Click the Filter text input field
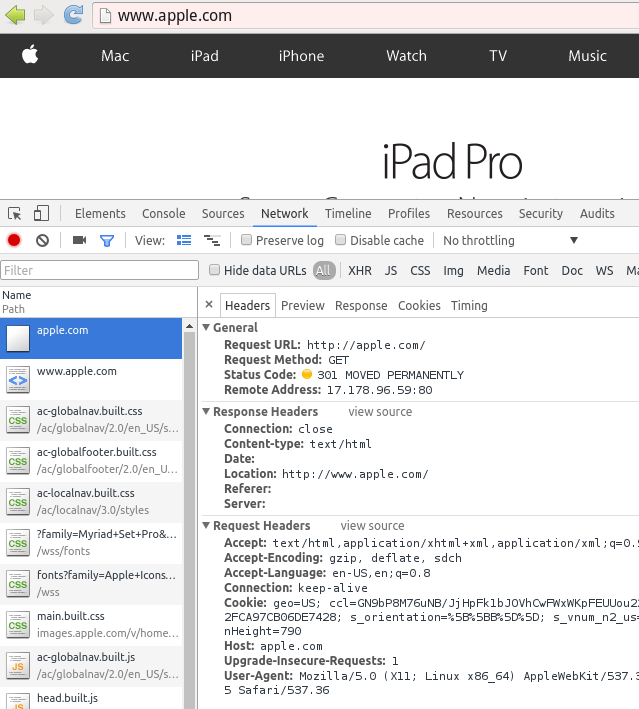The height and width of the screenshot is (709, 639). coord(99,270)
